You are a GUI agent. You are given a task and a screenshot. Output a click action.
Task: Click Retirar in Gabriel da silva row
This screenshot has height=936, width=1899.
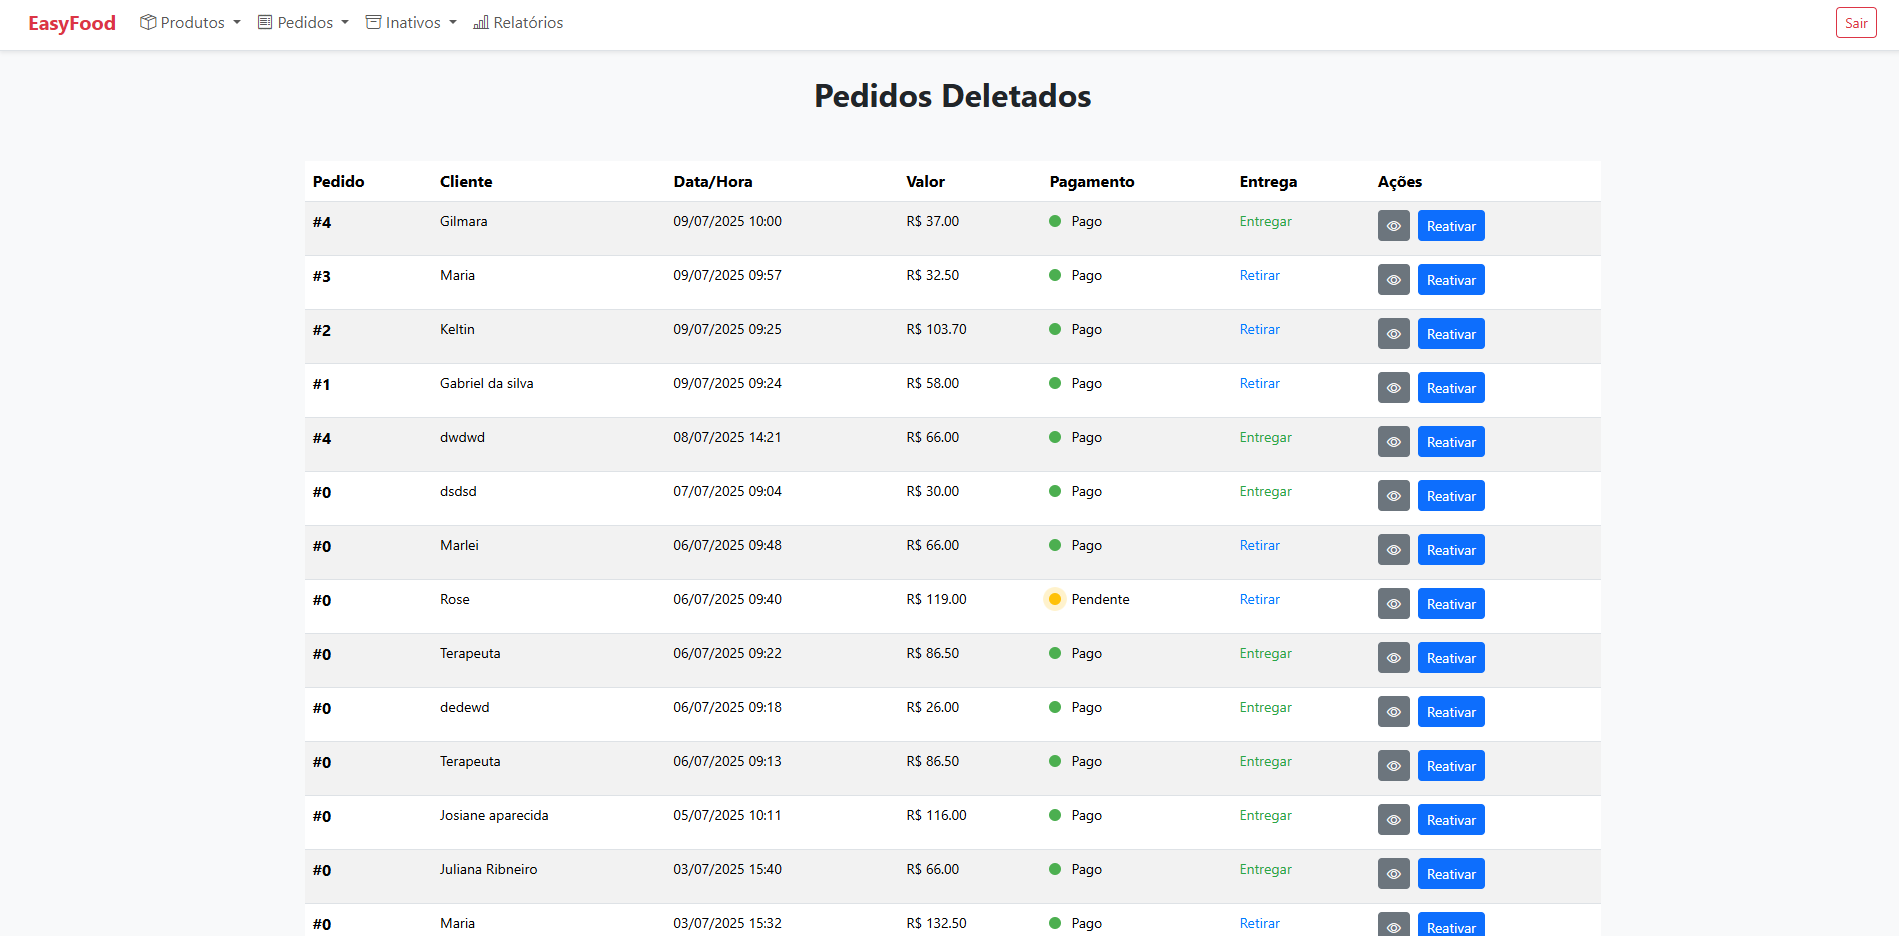pyautogui.click(x=1259, y=383)
